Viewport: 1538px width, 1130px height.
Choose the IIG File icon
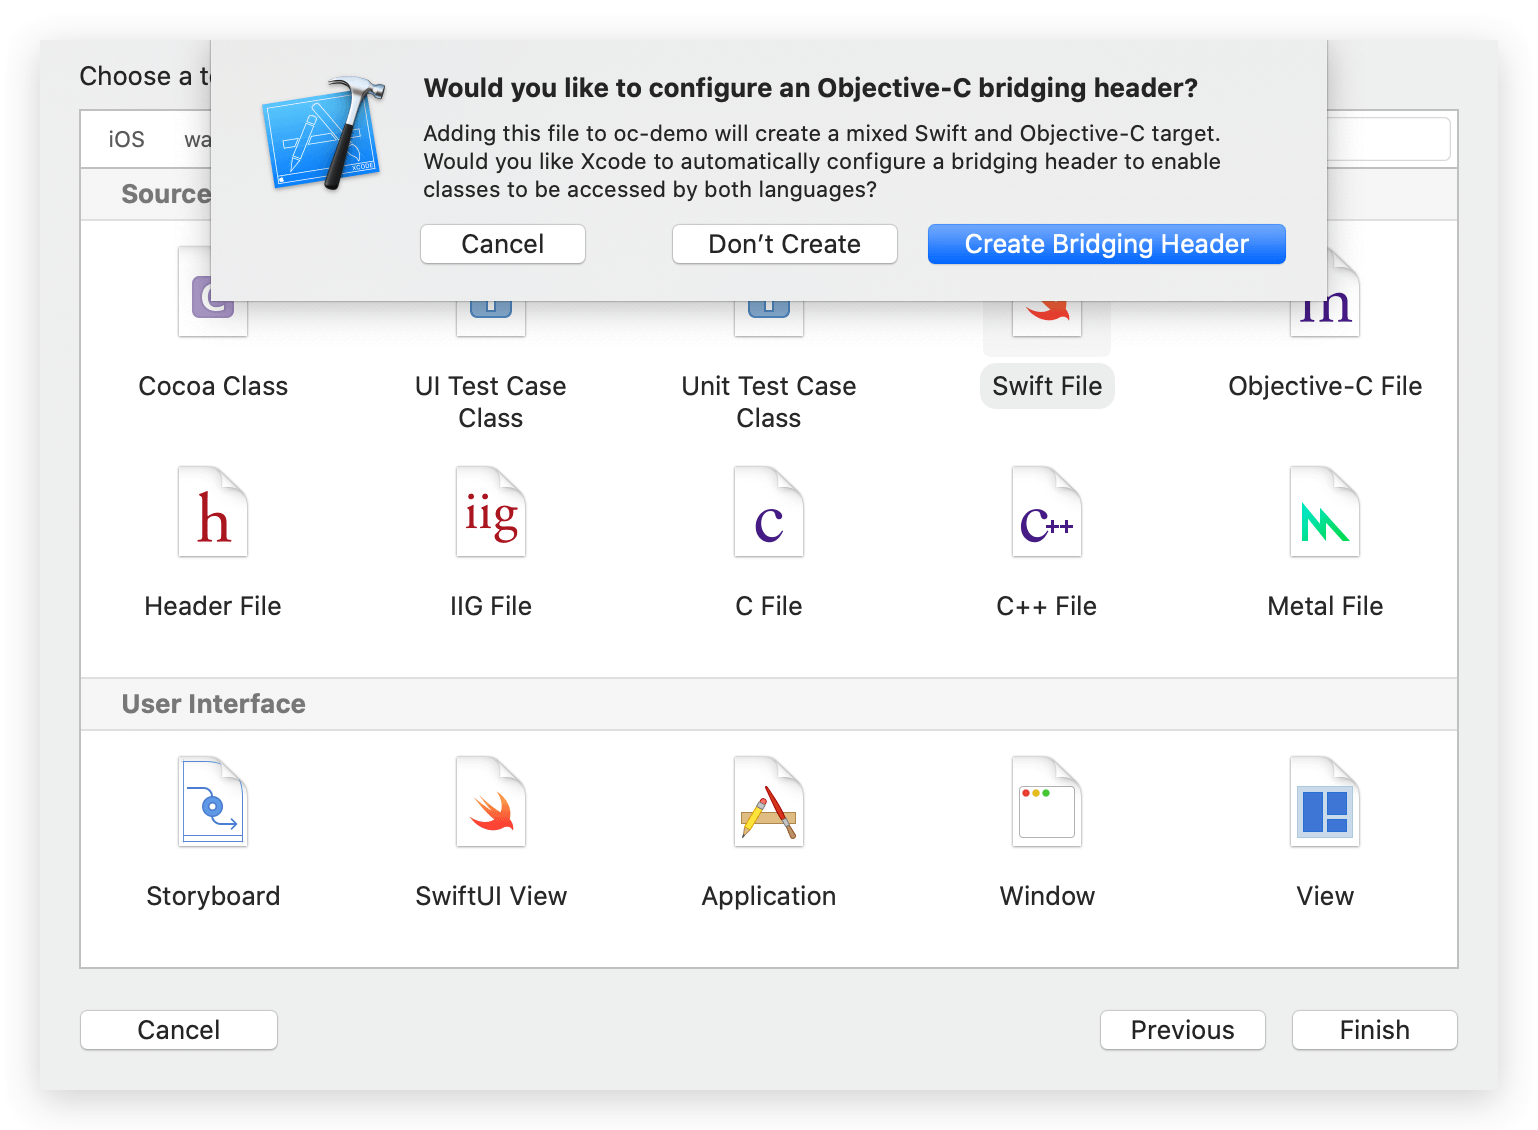tap(491, 511)
